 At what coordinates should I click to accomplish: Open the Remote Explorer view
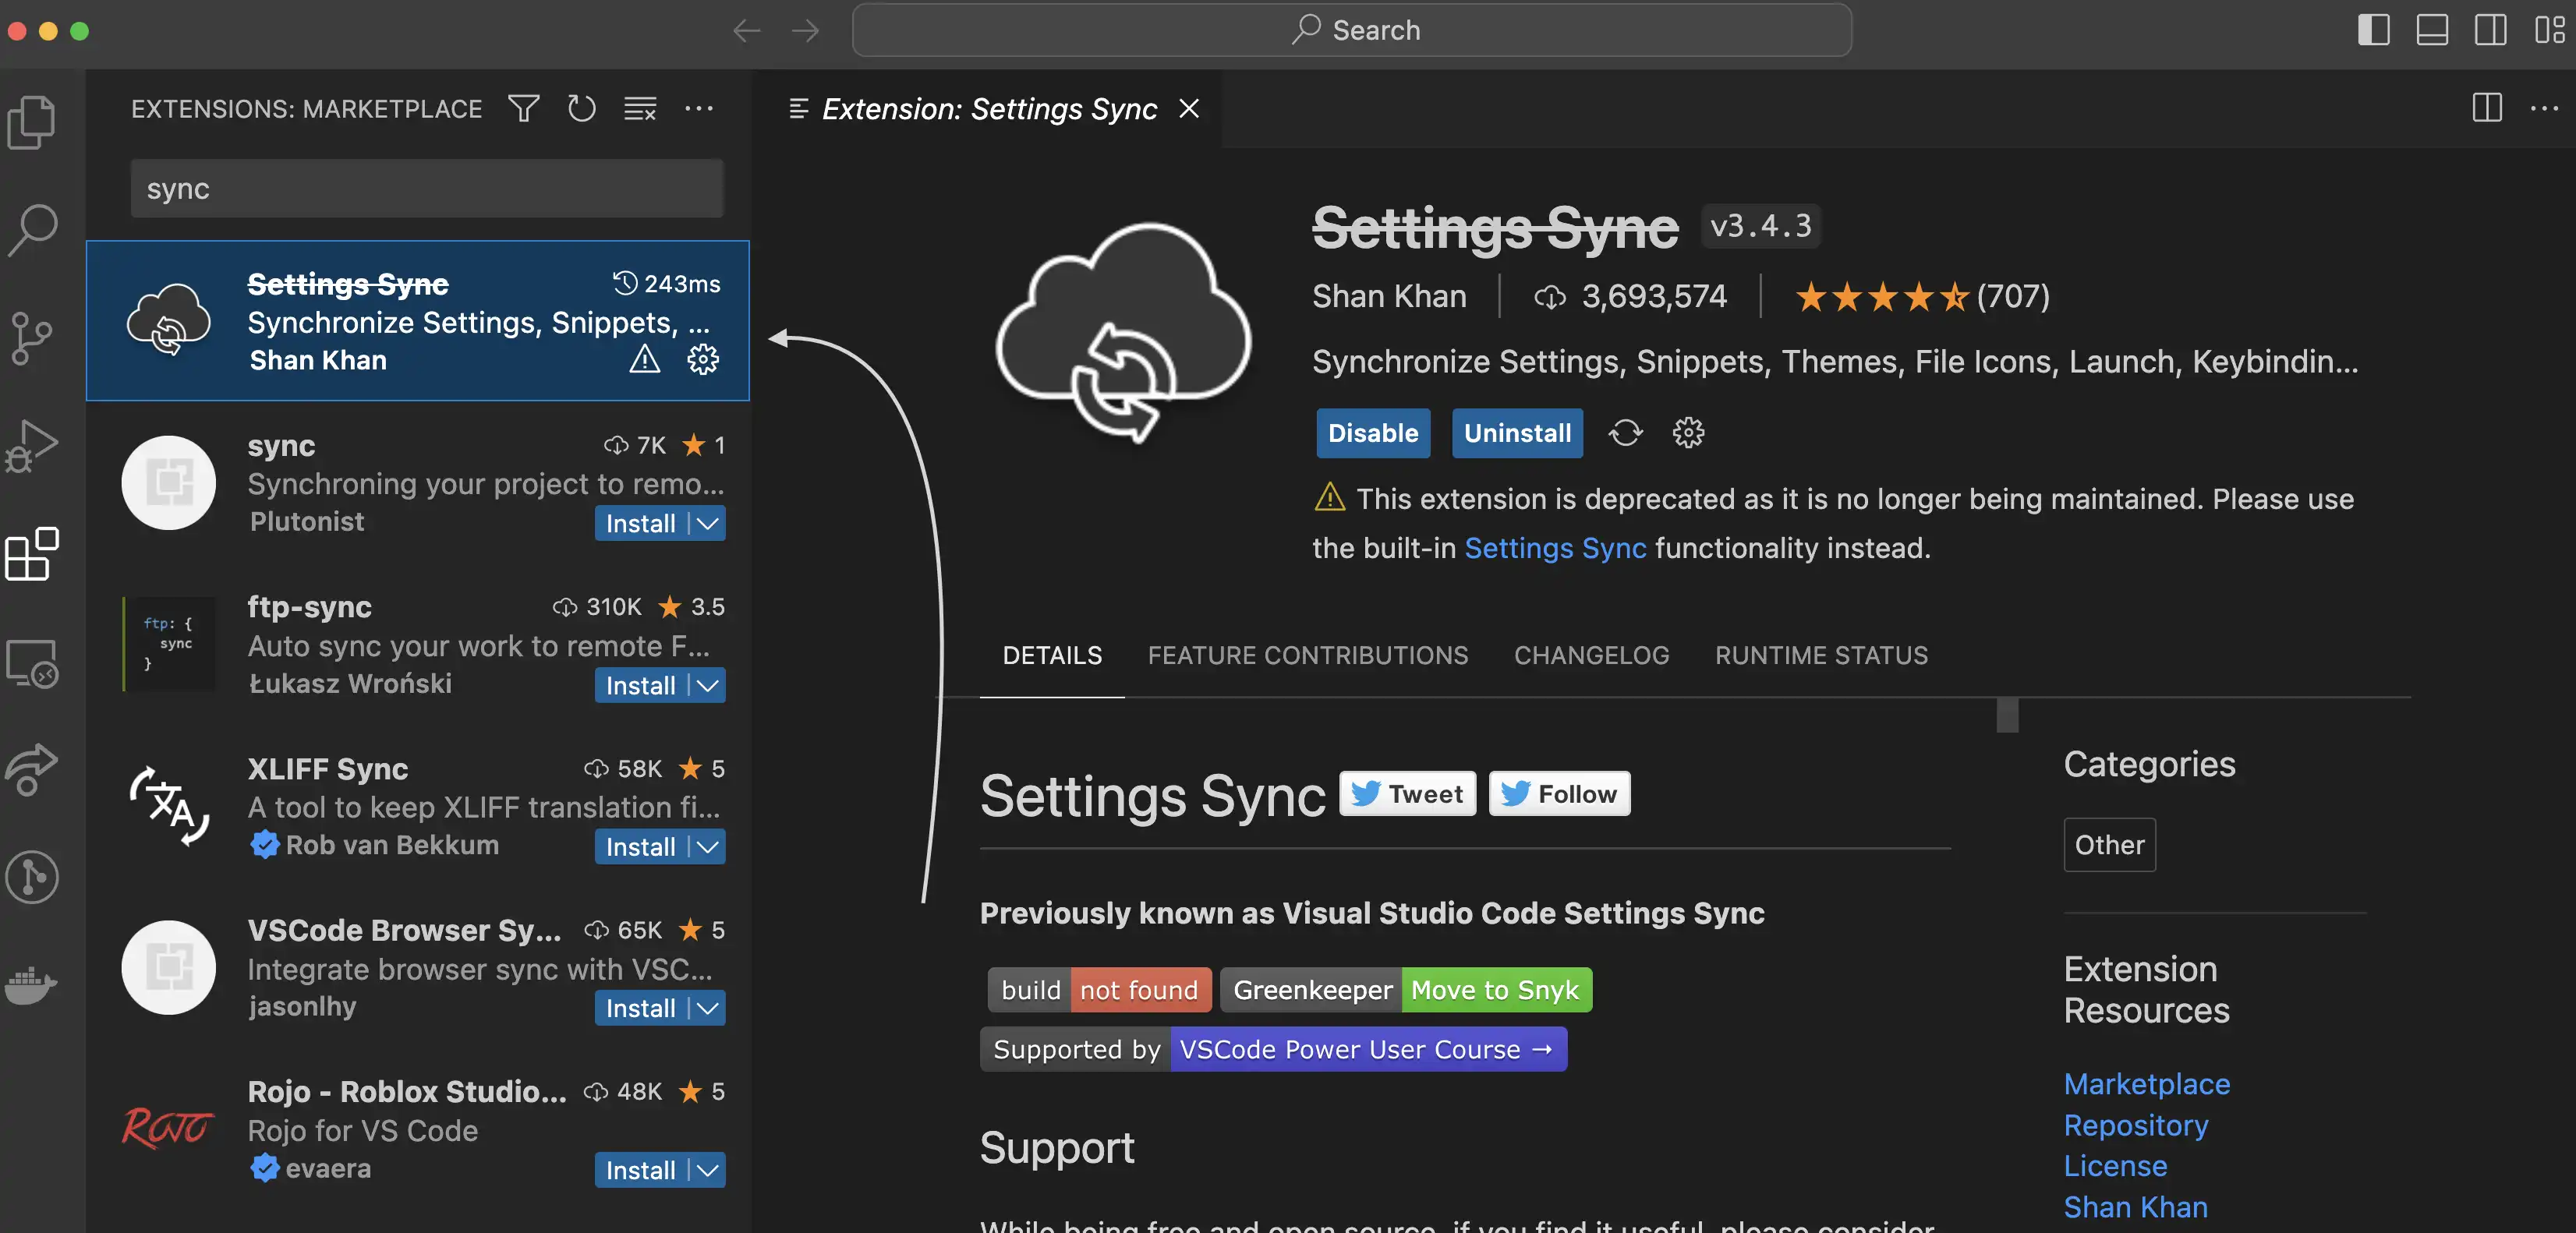point(32,662)
